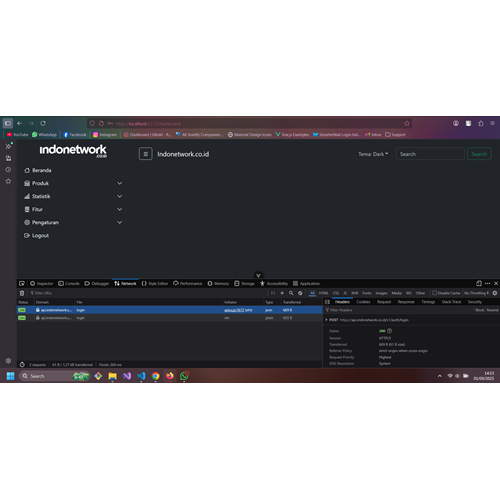Open the network search magnifier icon
The height and width of the screenshot is (500, 500).
point(291,293)
